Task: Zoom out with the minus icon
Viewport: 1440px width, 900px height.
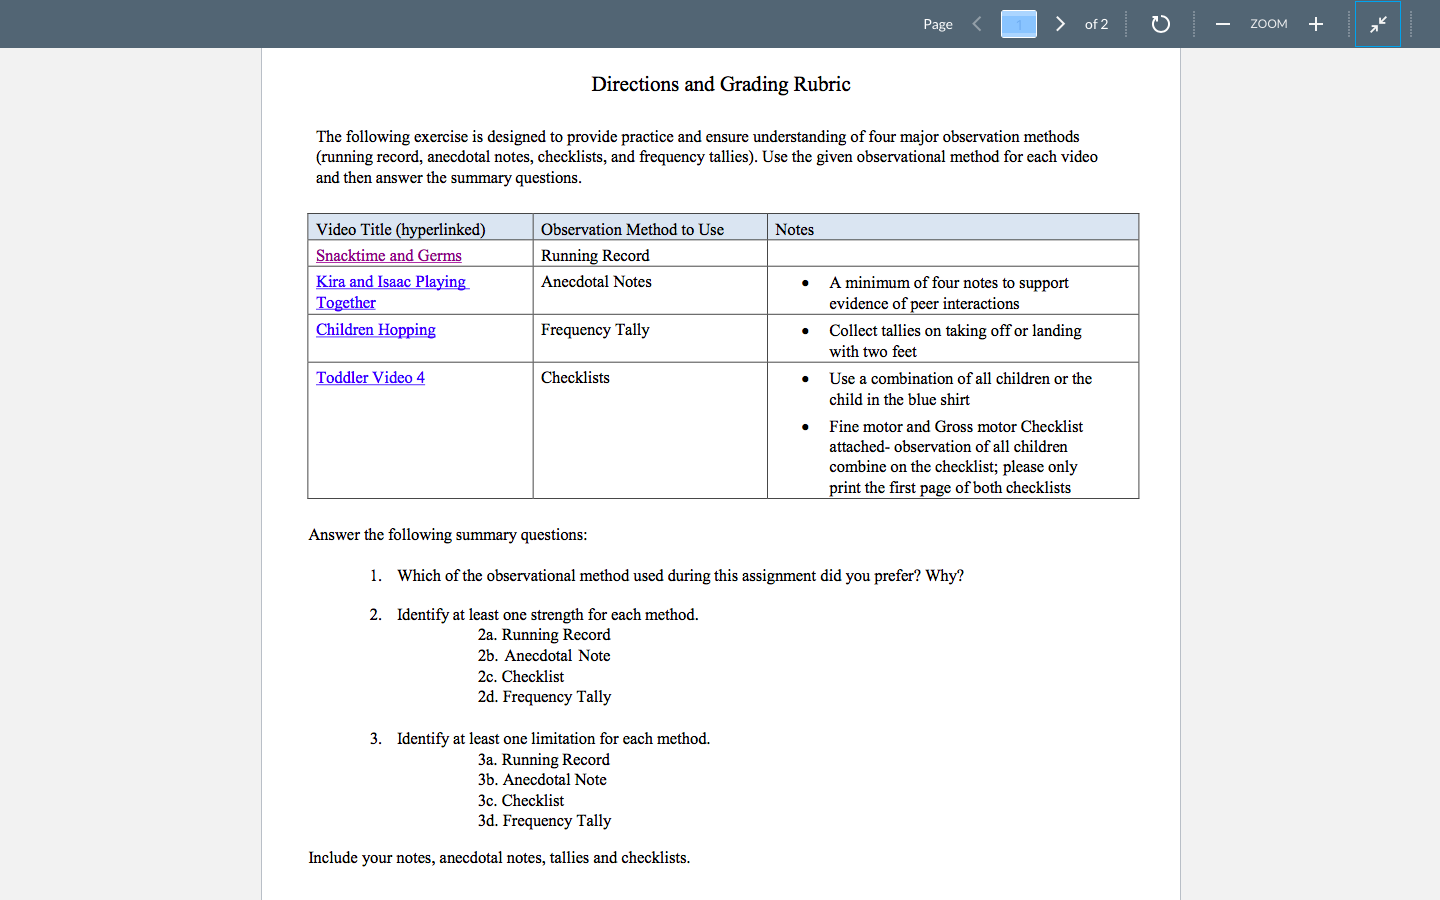Action: pyautogui.click(x=1222, y=24)
